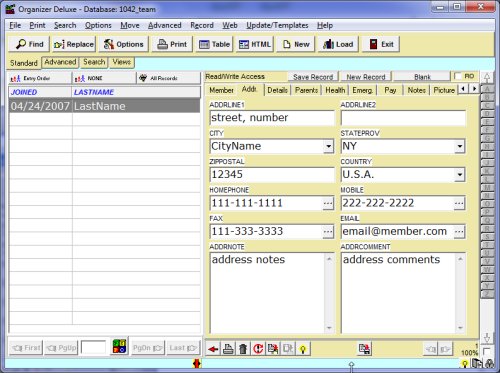Click the Find toolbar button
500x373 pixels.
[29, 44]
